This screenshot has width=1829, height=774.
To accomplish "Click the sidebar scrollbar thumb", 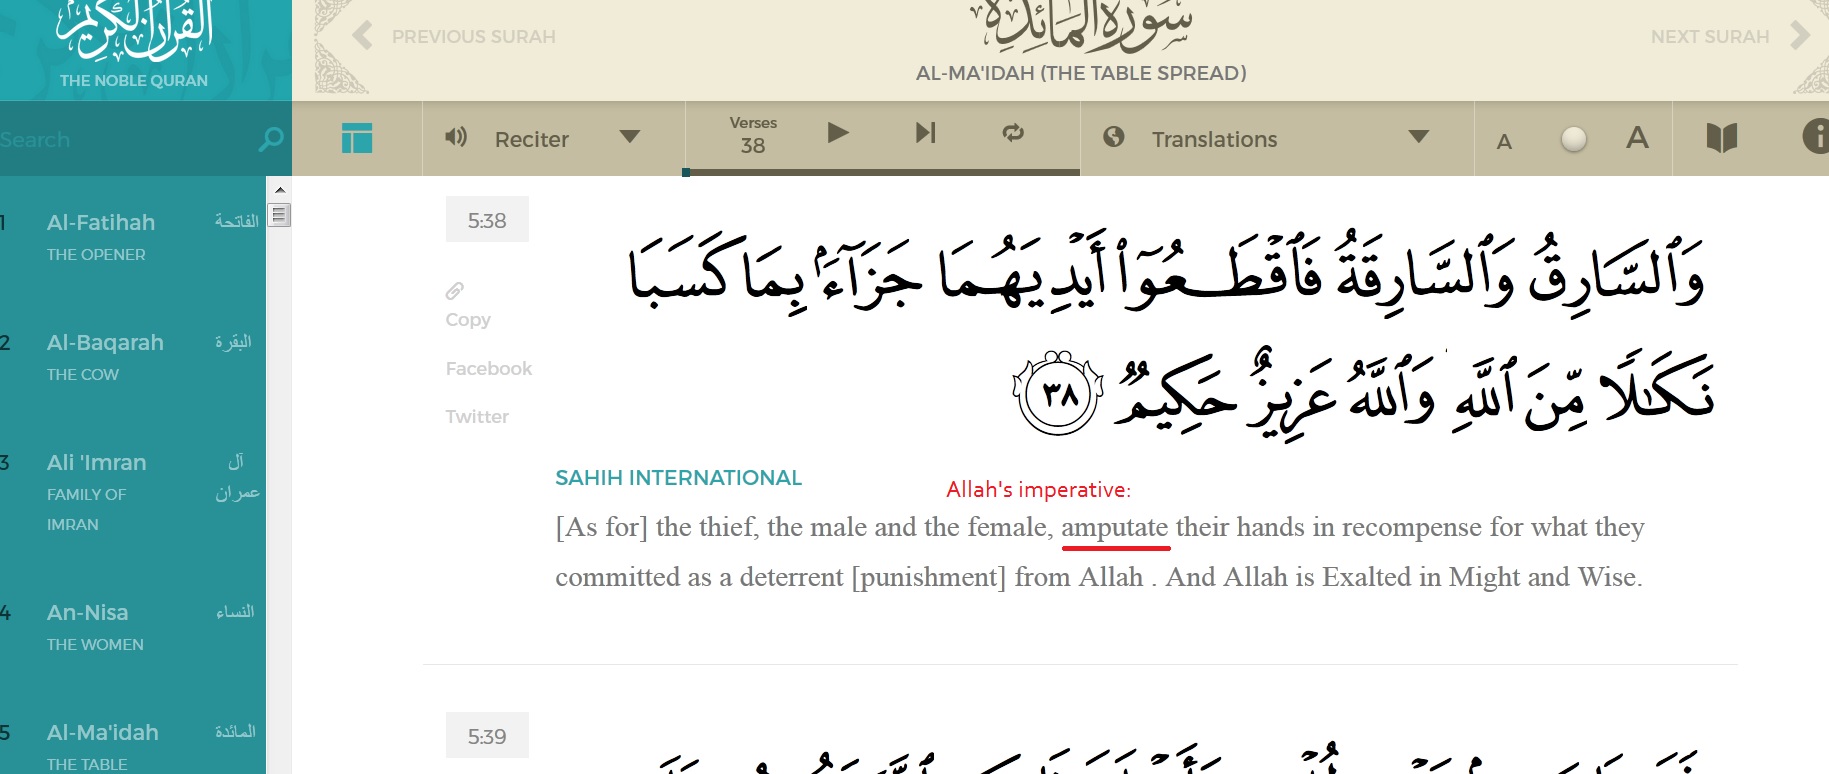I will point(279,215).
